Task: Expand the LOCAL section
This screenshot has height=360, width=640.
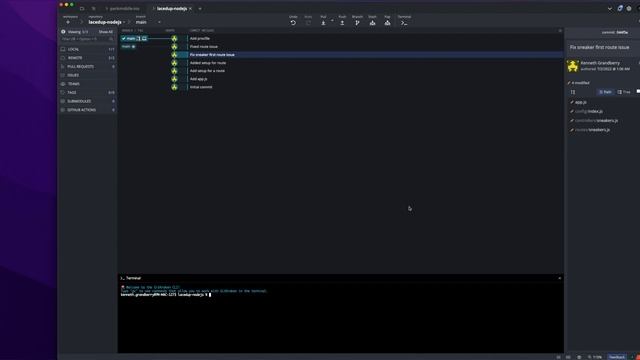Action: tap(88, 49)
